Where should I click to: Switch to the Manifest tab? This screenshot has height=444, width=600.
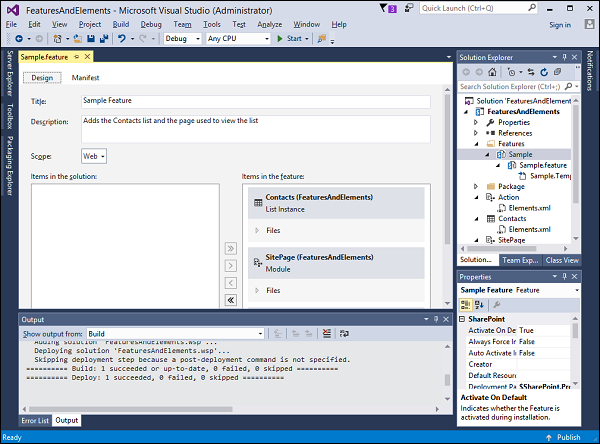tap(85, 77)
